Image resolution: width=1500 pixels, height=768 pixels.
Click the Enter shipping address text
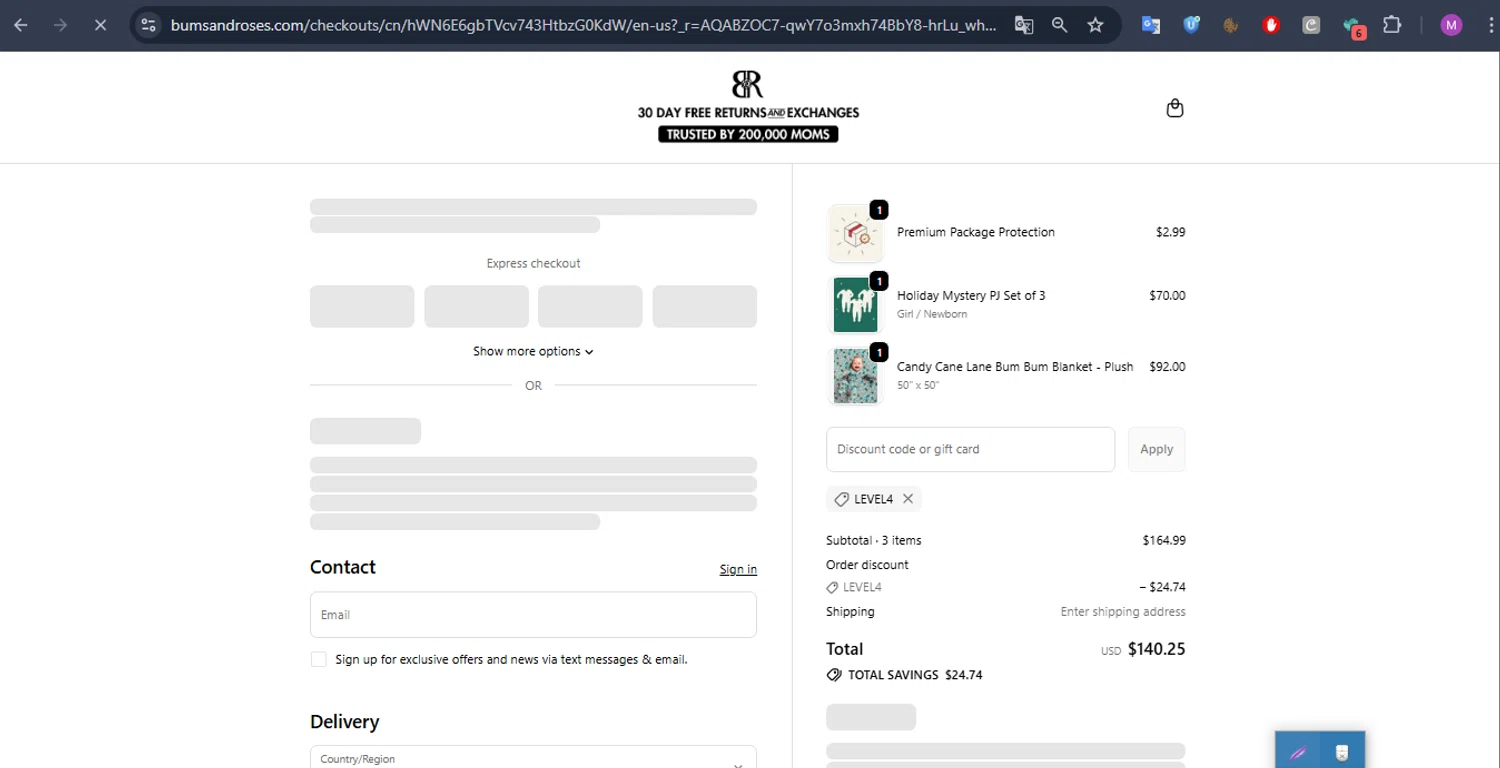(x=1123, y=612)
